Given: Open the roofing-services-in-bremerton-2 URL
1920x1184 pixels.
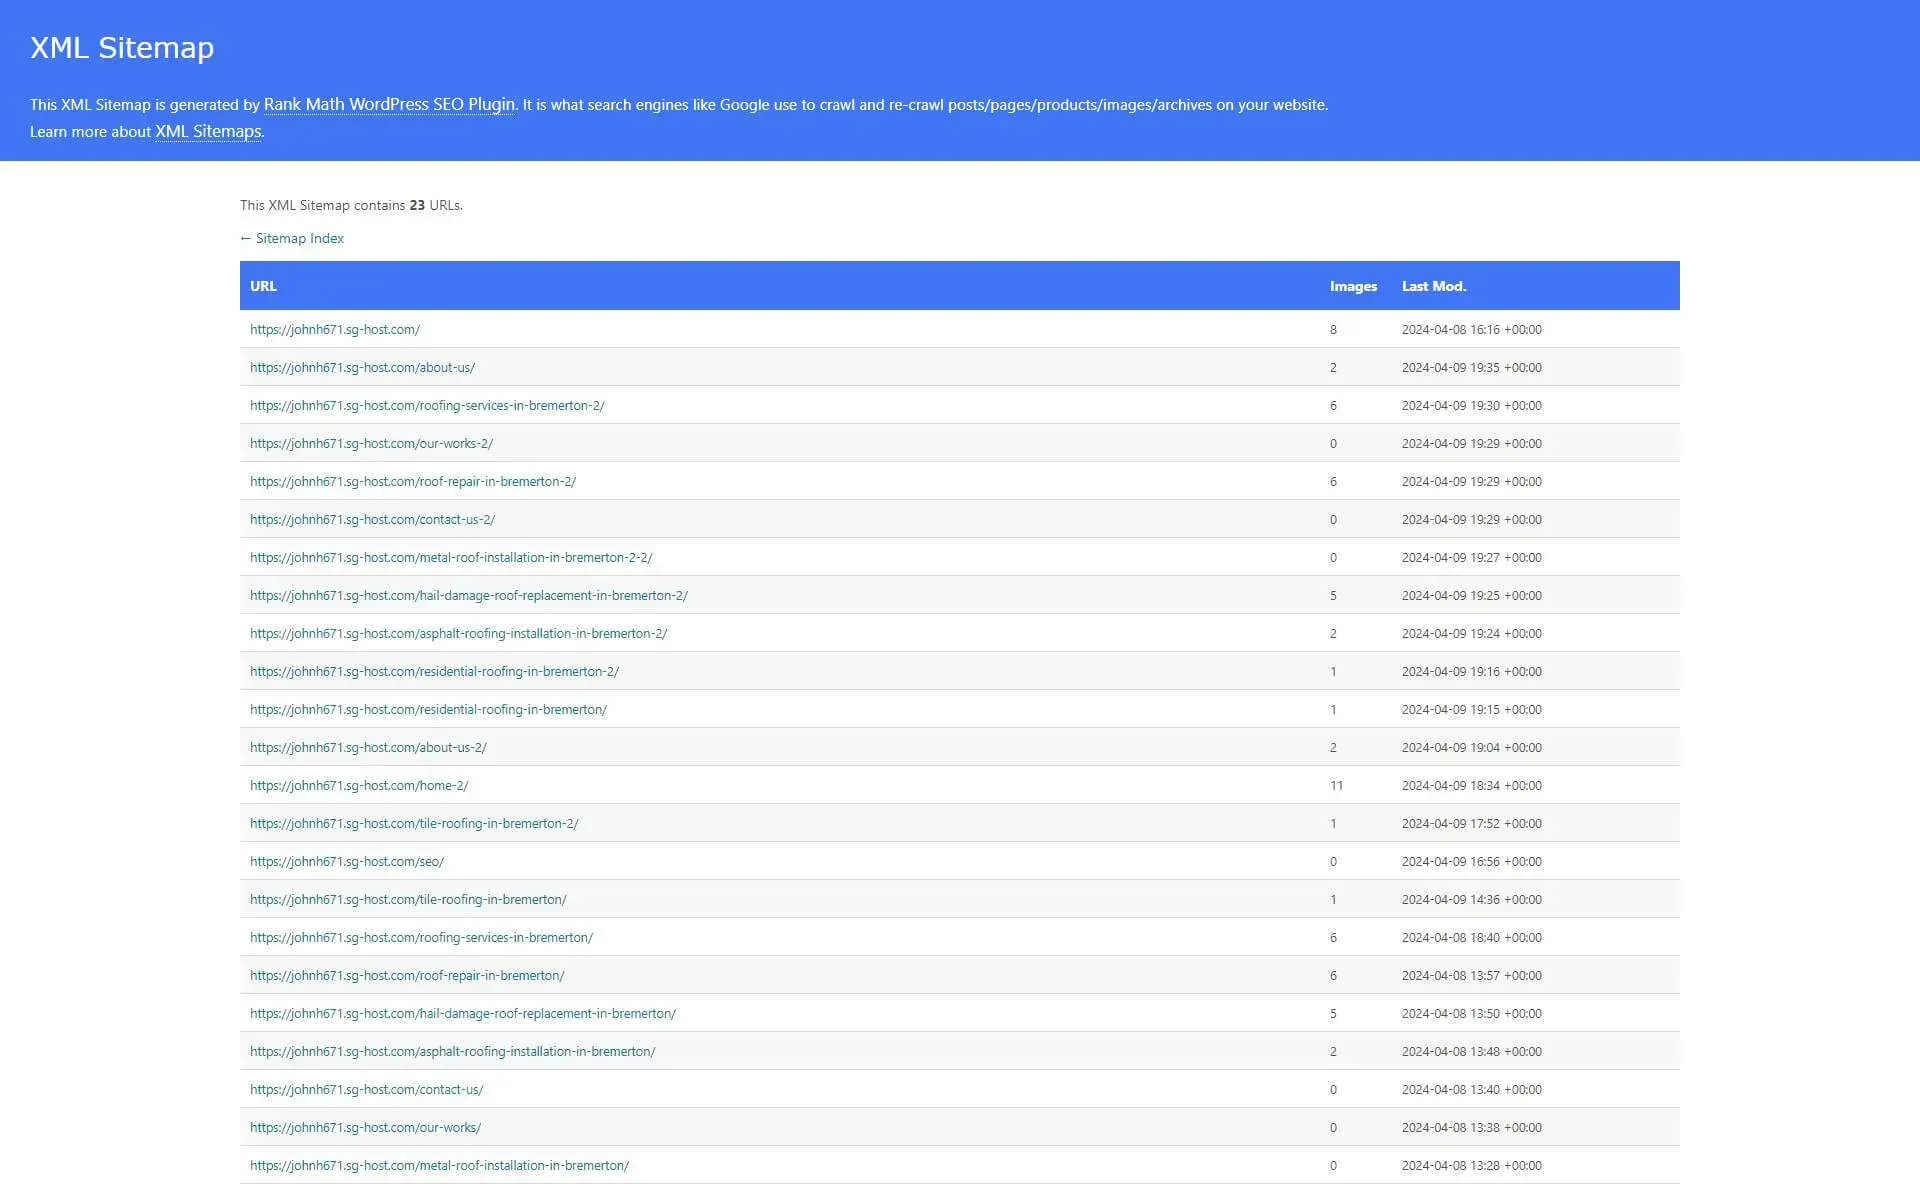Looking at the screenshot, I should (x=426, y=405).
